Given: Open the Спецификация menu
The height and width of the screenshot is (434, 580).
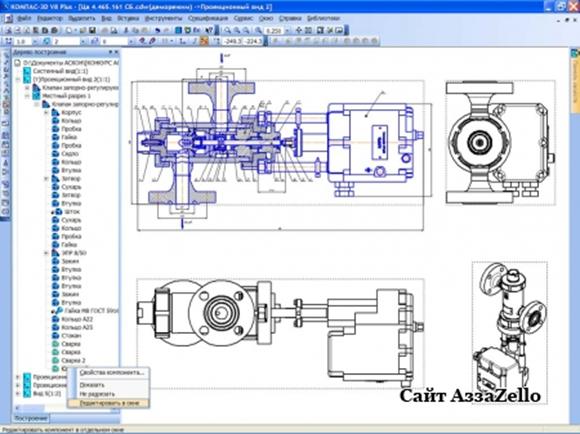Looking at the screenshot, I should pyautogui.click(x=208, y=18).
